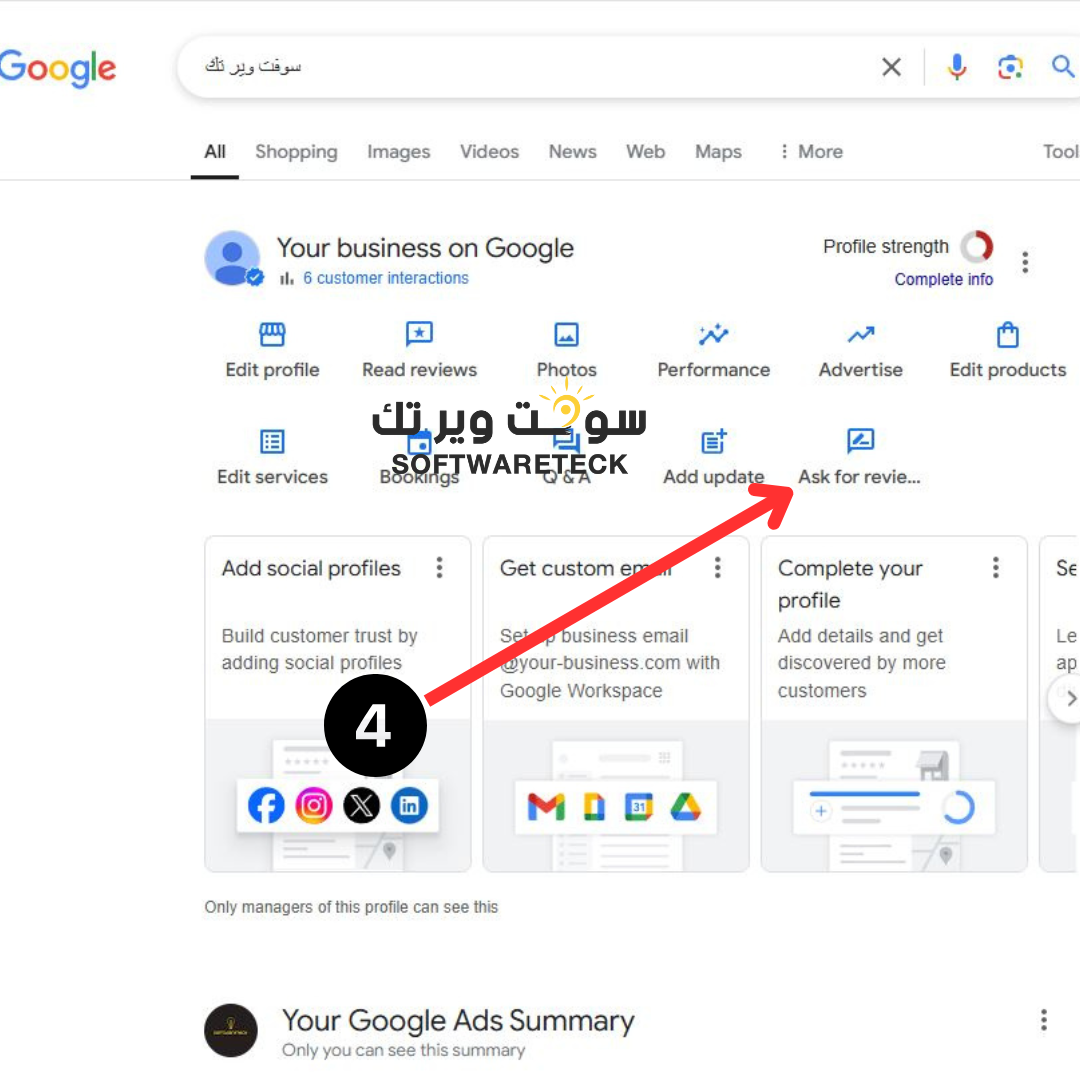Open the Performance sparkline icon
The width and height of the screenshot is (1080, 1080).
[713, 335]
